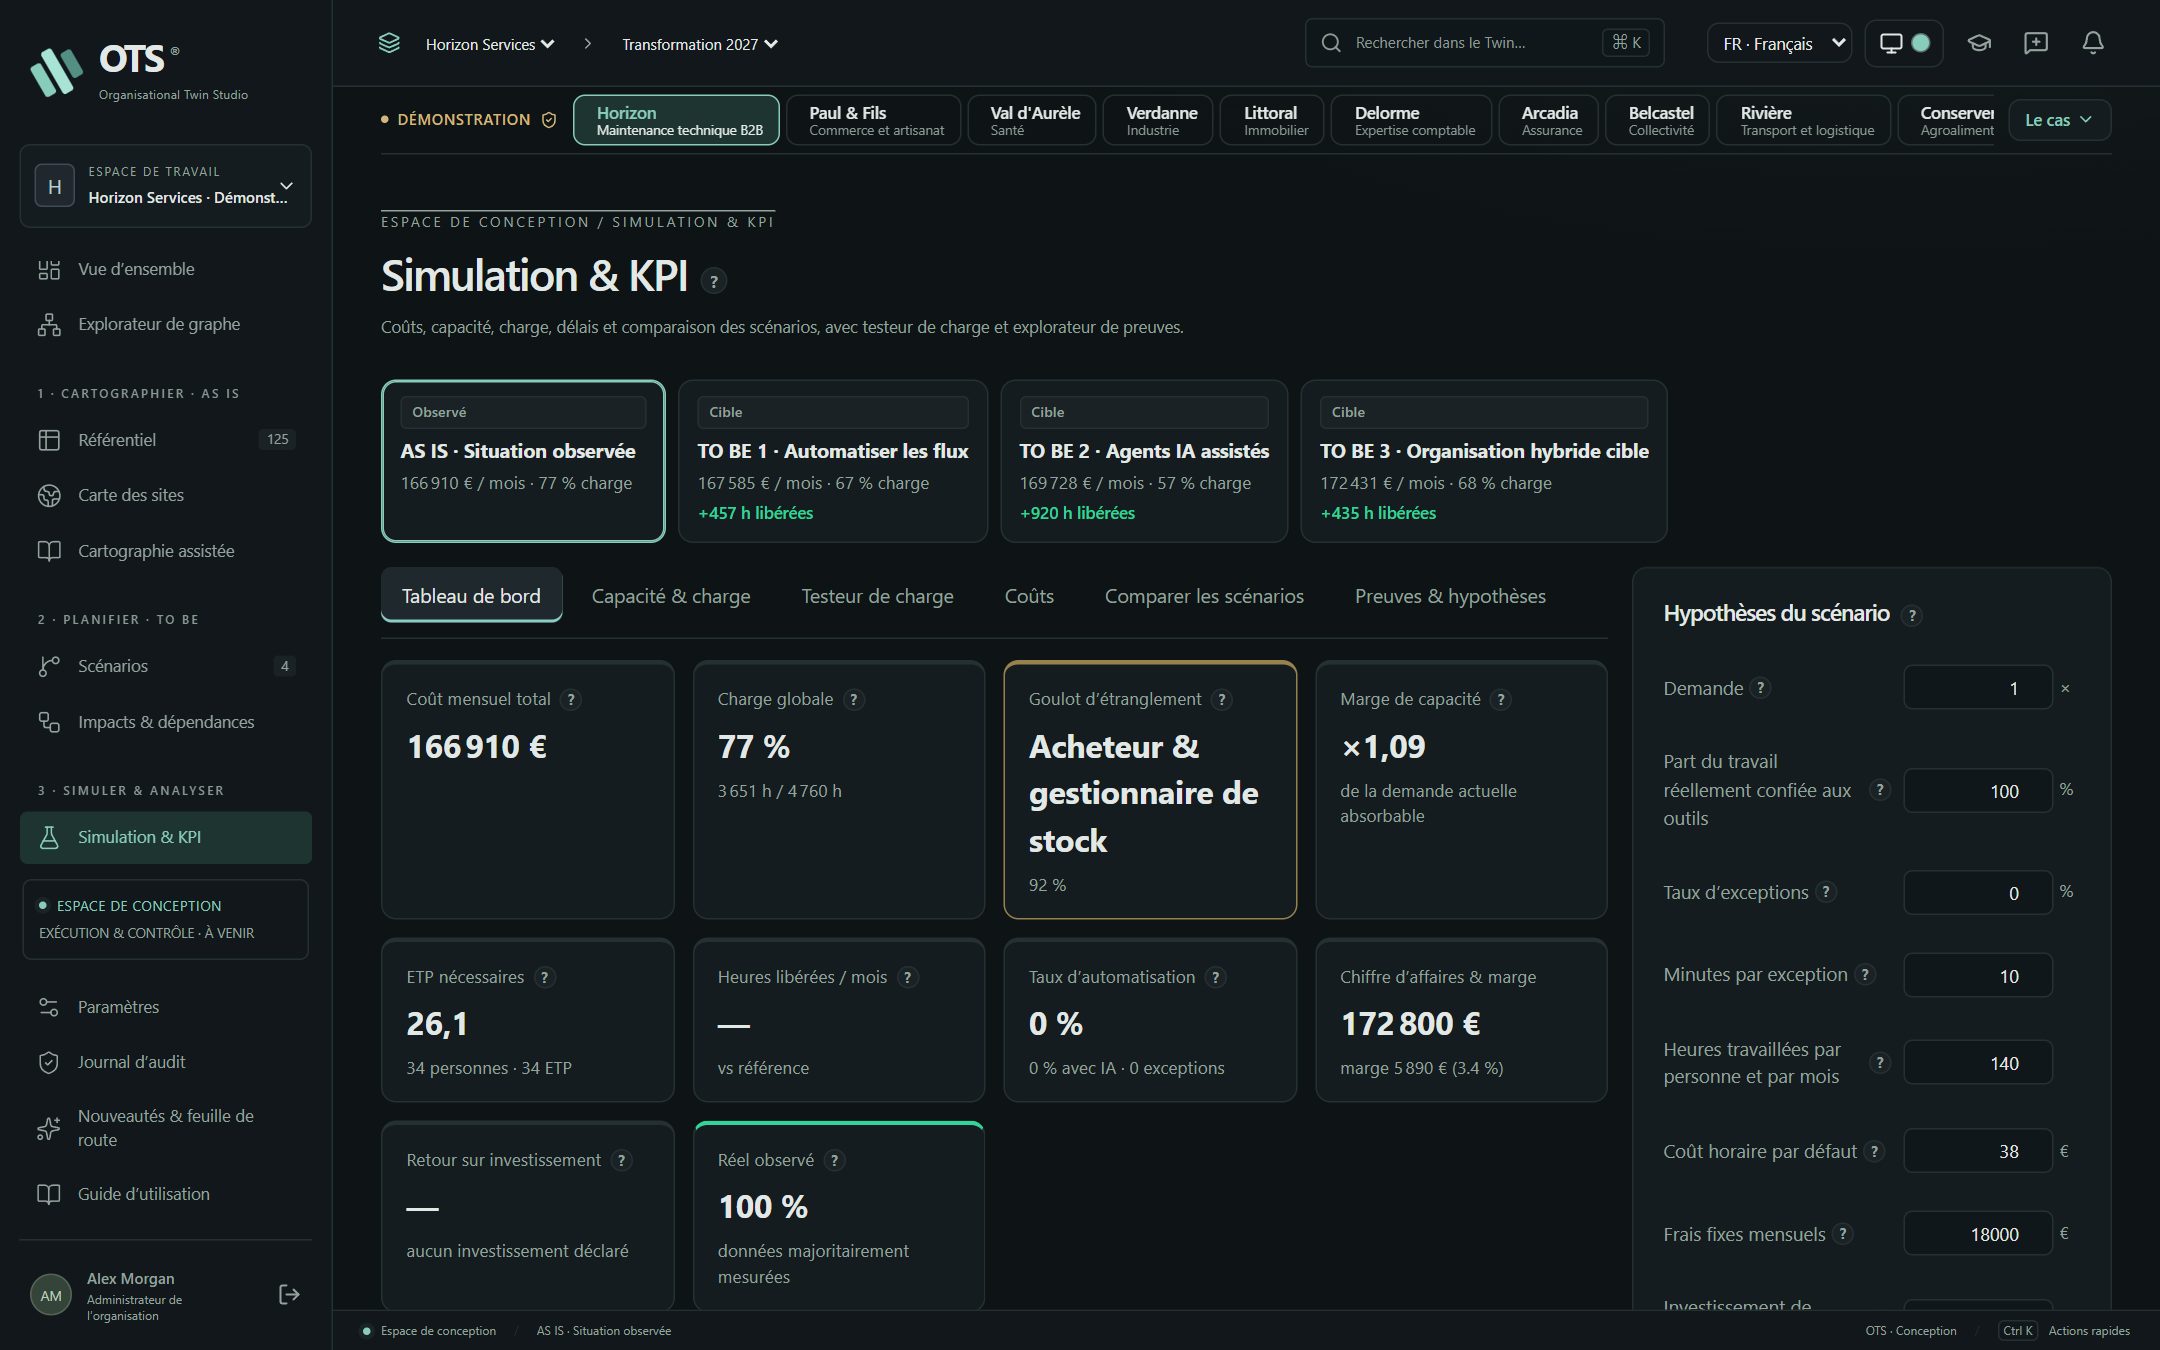Open Carte des sites

tap(165, 496)
